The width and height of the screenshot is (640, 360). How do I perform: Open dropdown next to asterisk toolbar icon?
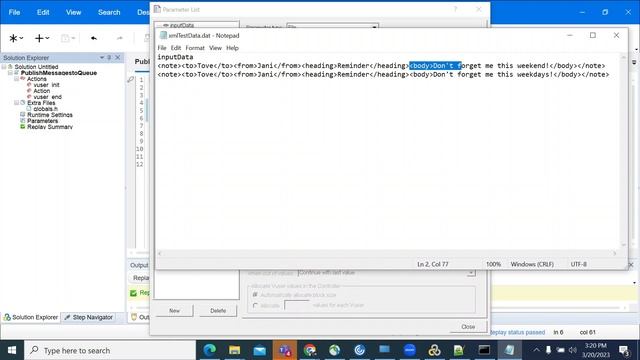[21, 38]
